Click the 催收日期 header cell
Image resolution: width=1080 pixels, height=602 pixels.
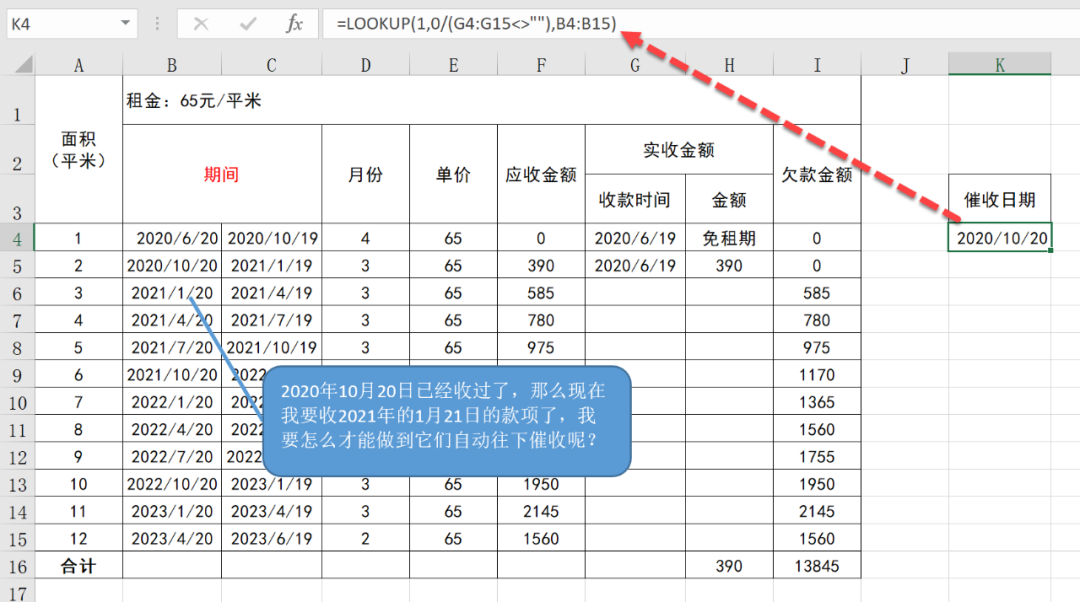pos(999,199)
